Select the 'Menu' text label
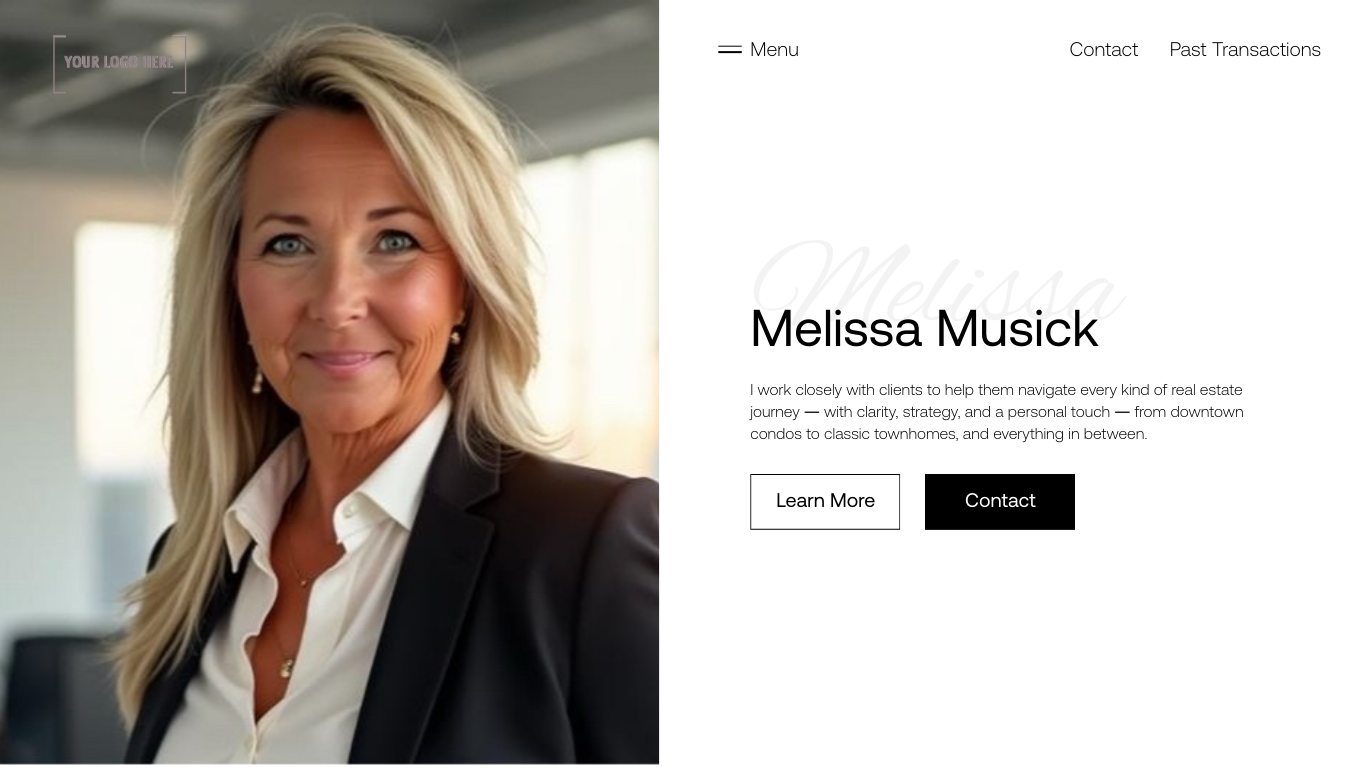Image resolution: width=1366 pixels, height=768 pixels. [x=774, y=49]
